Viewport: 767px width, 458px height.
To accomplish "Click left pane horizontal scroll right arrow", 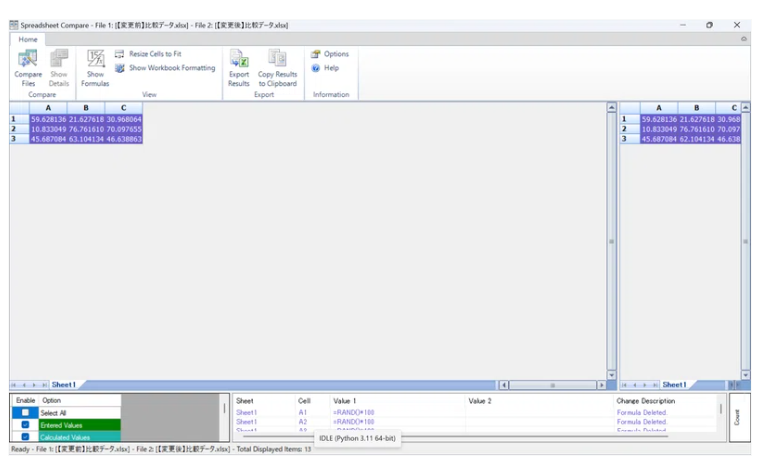I will coord(602,385).
